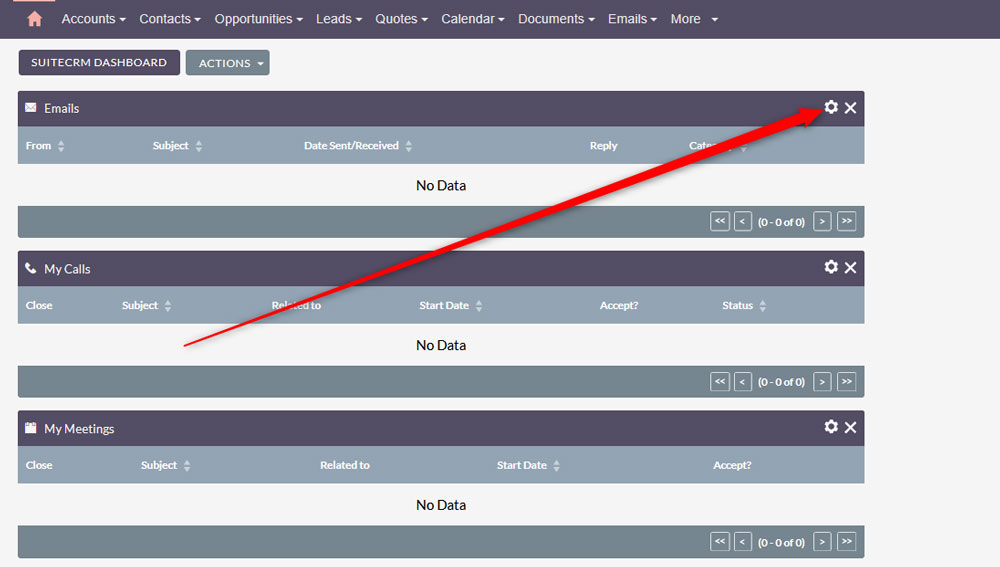Open My Meetings dashlet settings gear
Image resolution: width=1000 pixels, height=567 pixels.
coord(830,426)
